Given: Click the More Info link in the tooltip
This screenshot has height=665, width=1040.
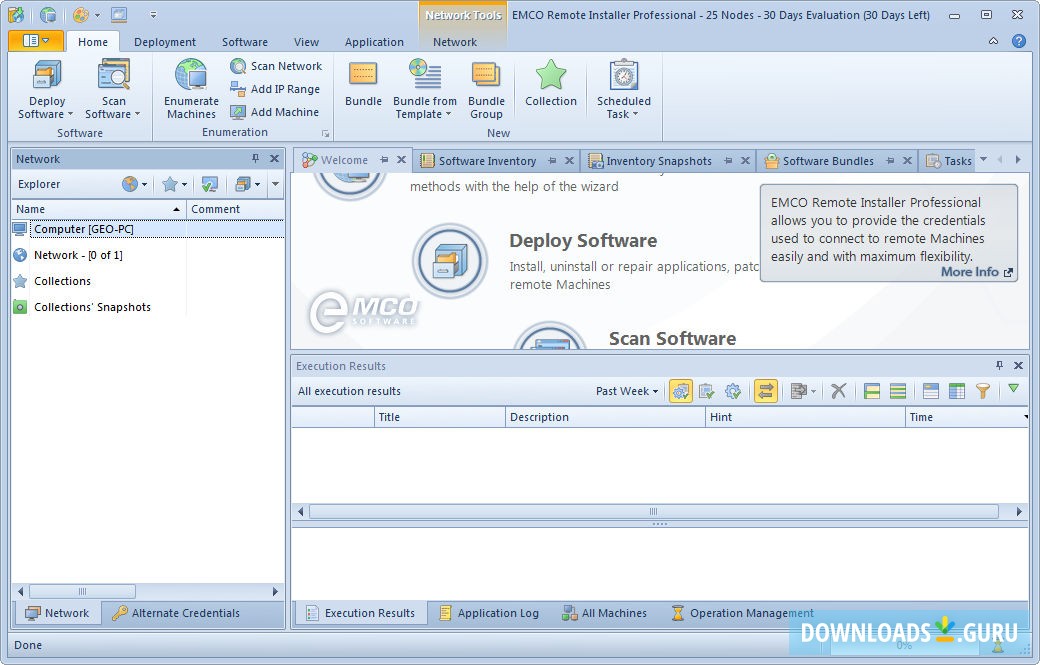Looking at the screenshot, I should click(x=969, y=271).
